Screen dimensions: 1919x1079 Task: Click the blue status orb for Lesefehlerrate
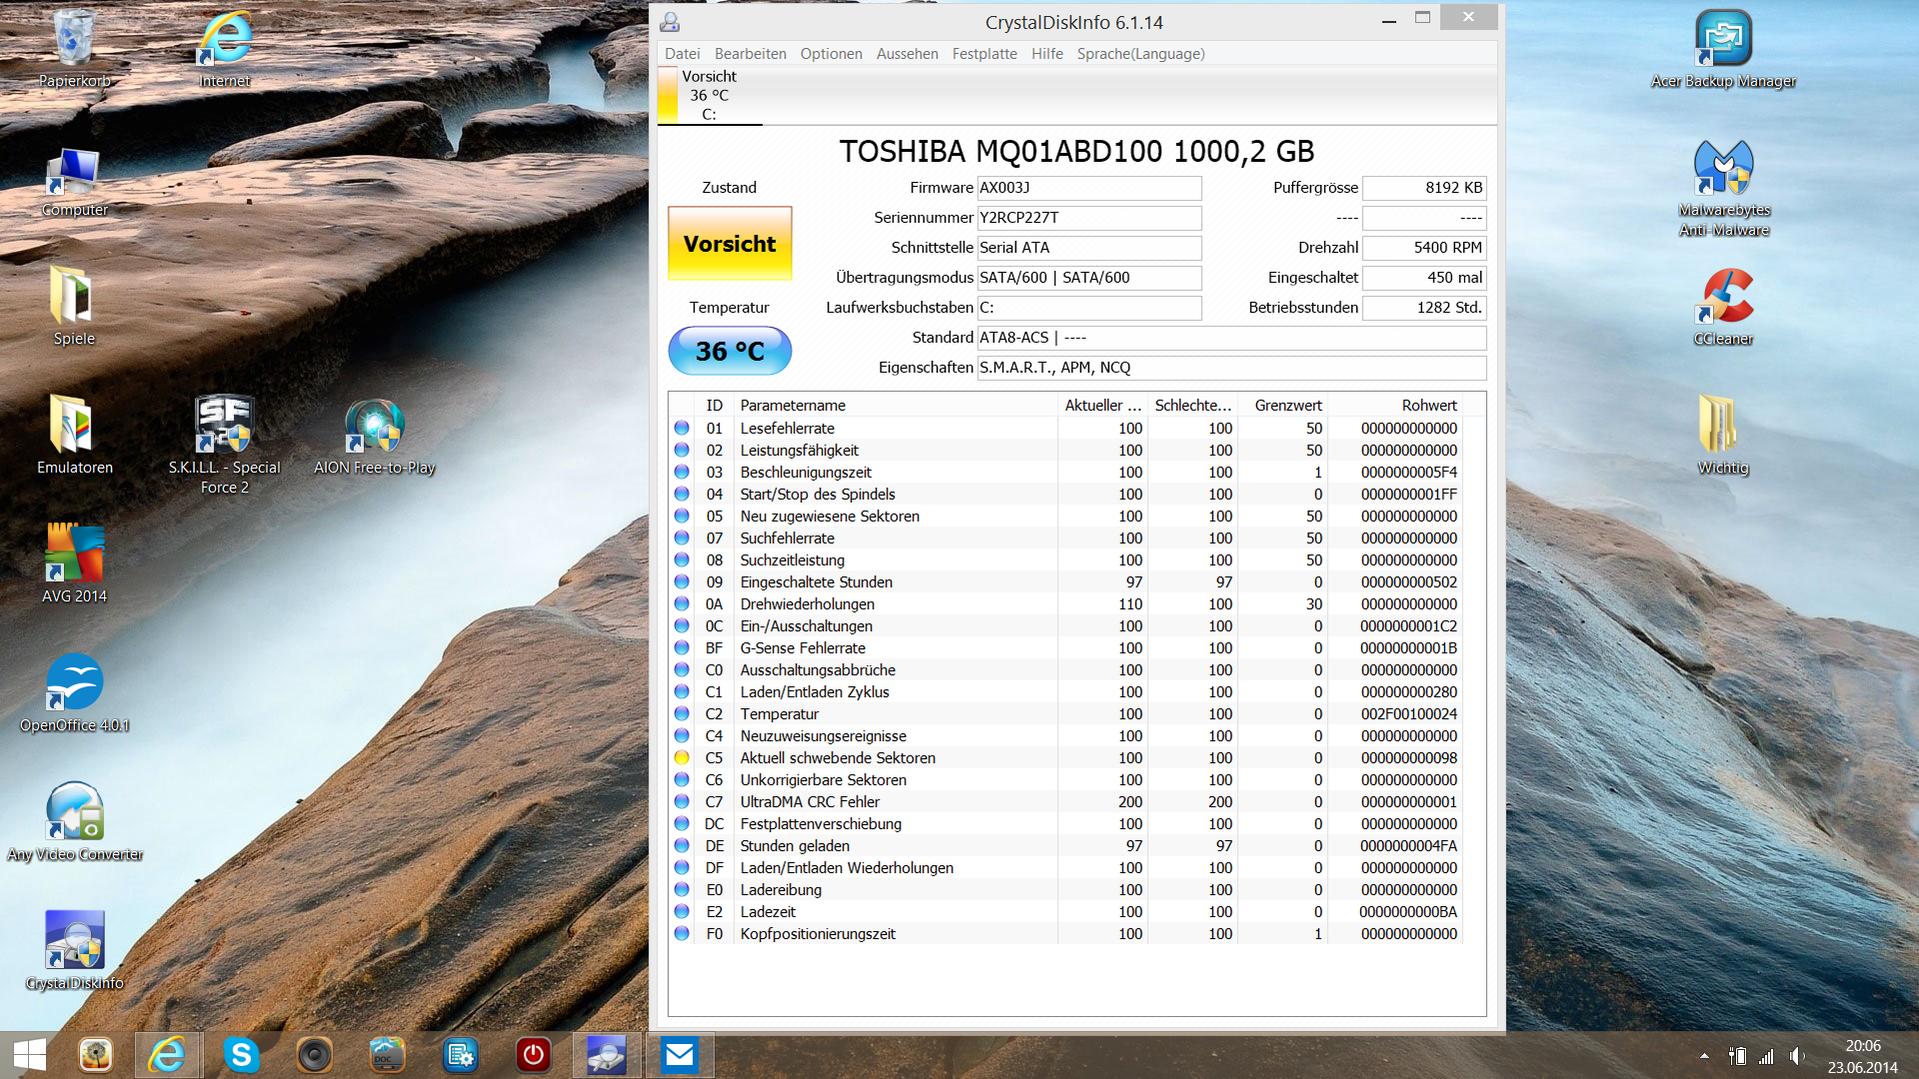pos(682,428)
